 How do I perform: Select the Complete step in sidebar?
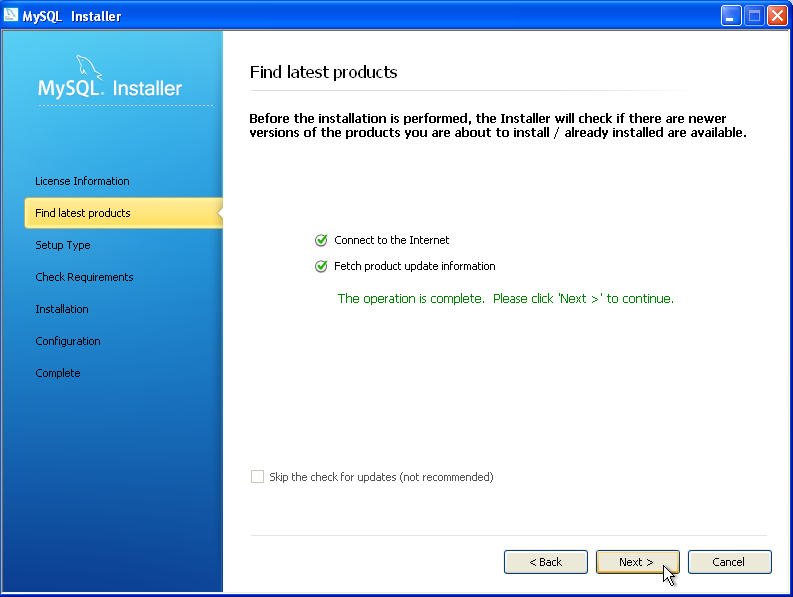tap(58, 373)
